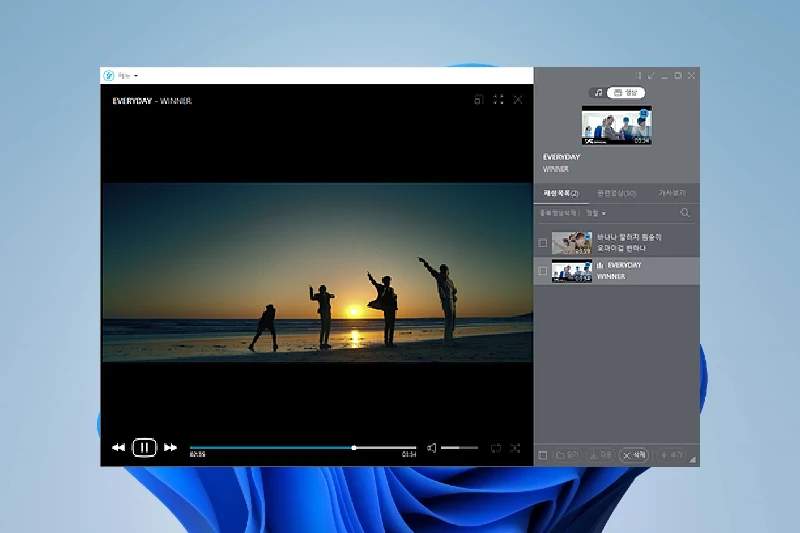800x533 pixels.
Task: Close the Melon player window
Action: [691, 75]
